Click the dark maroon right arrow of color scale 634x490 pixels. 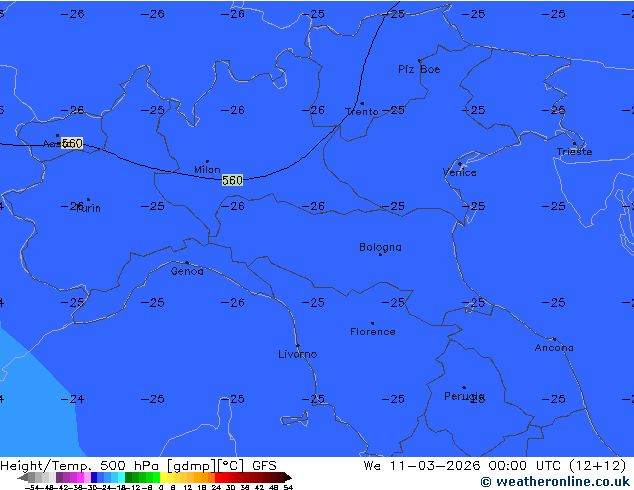288,477
